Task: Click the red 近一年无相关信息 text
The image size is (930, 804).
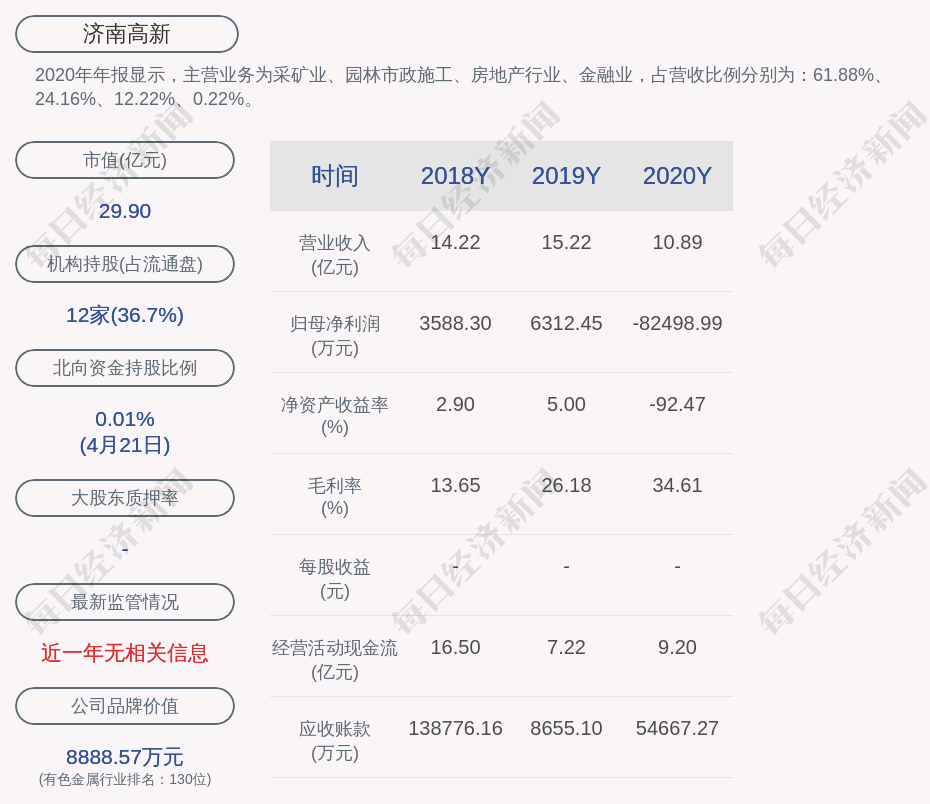Action: 125,653
